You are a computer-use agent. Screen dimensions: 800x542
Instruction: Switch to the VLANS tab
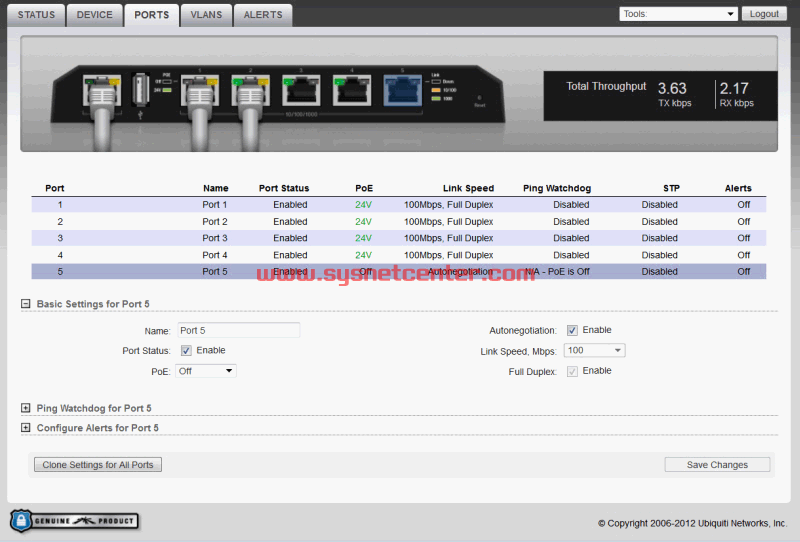point(207,15)
